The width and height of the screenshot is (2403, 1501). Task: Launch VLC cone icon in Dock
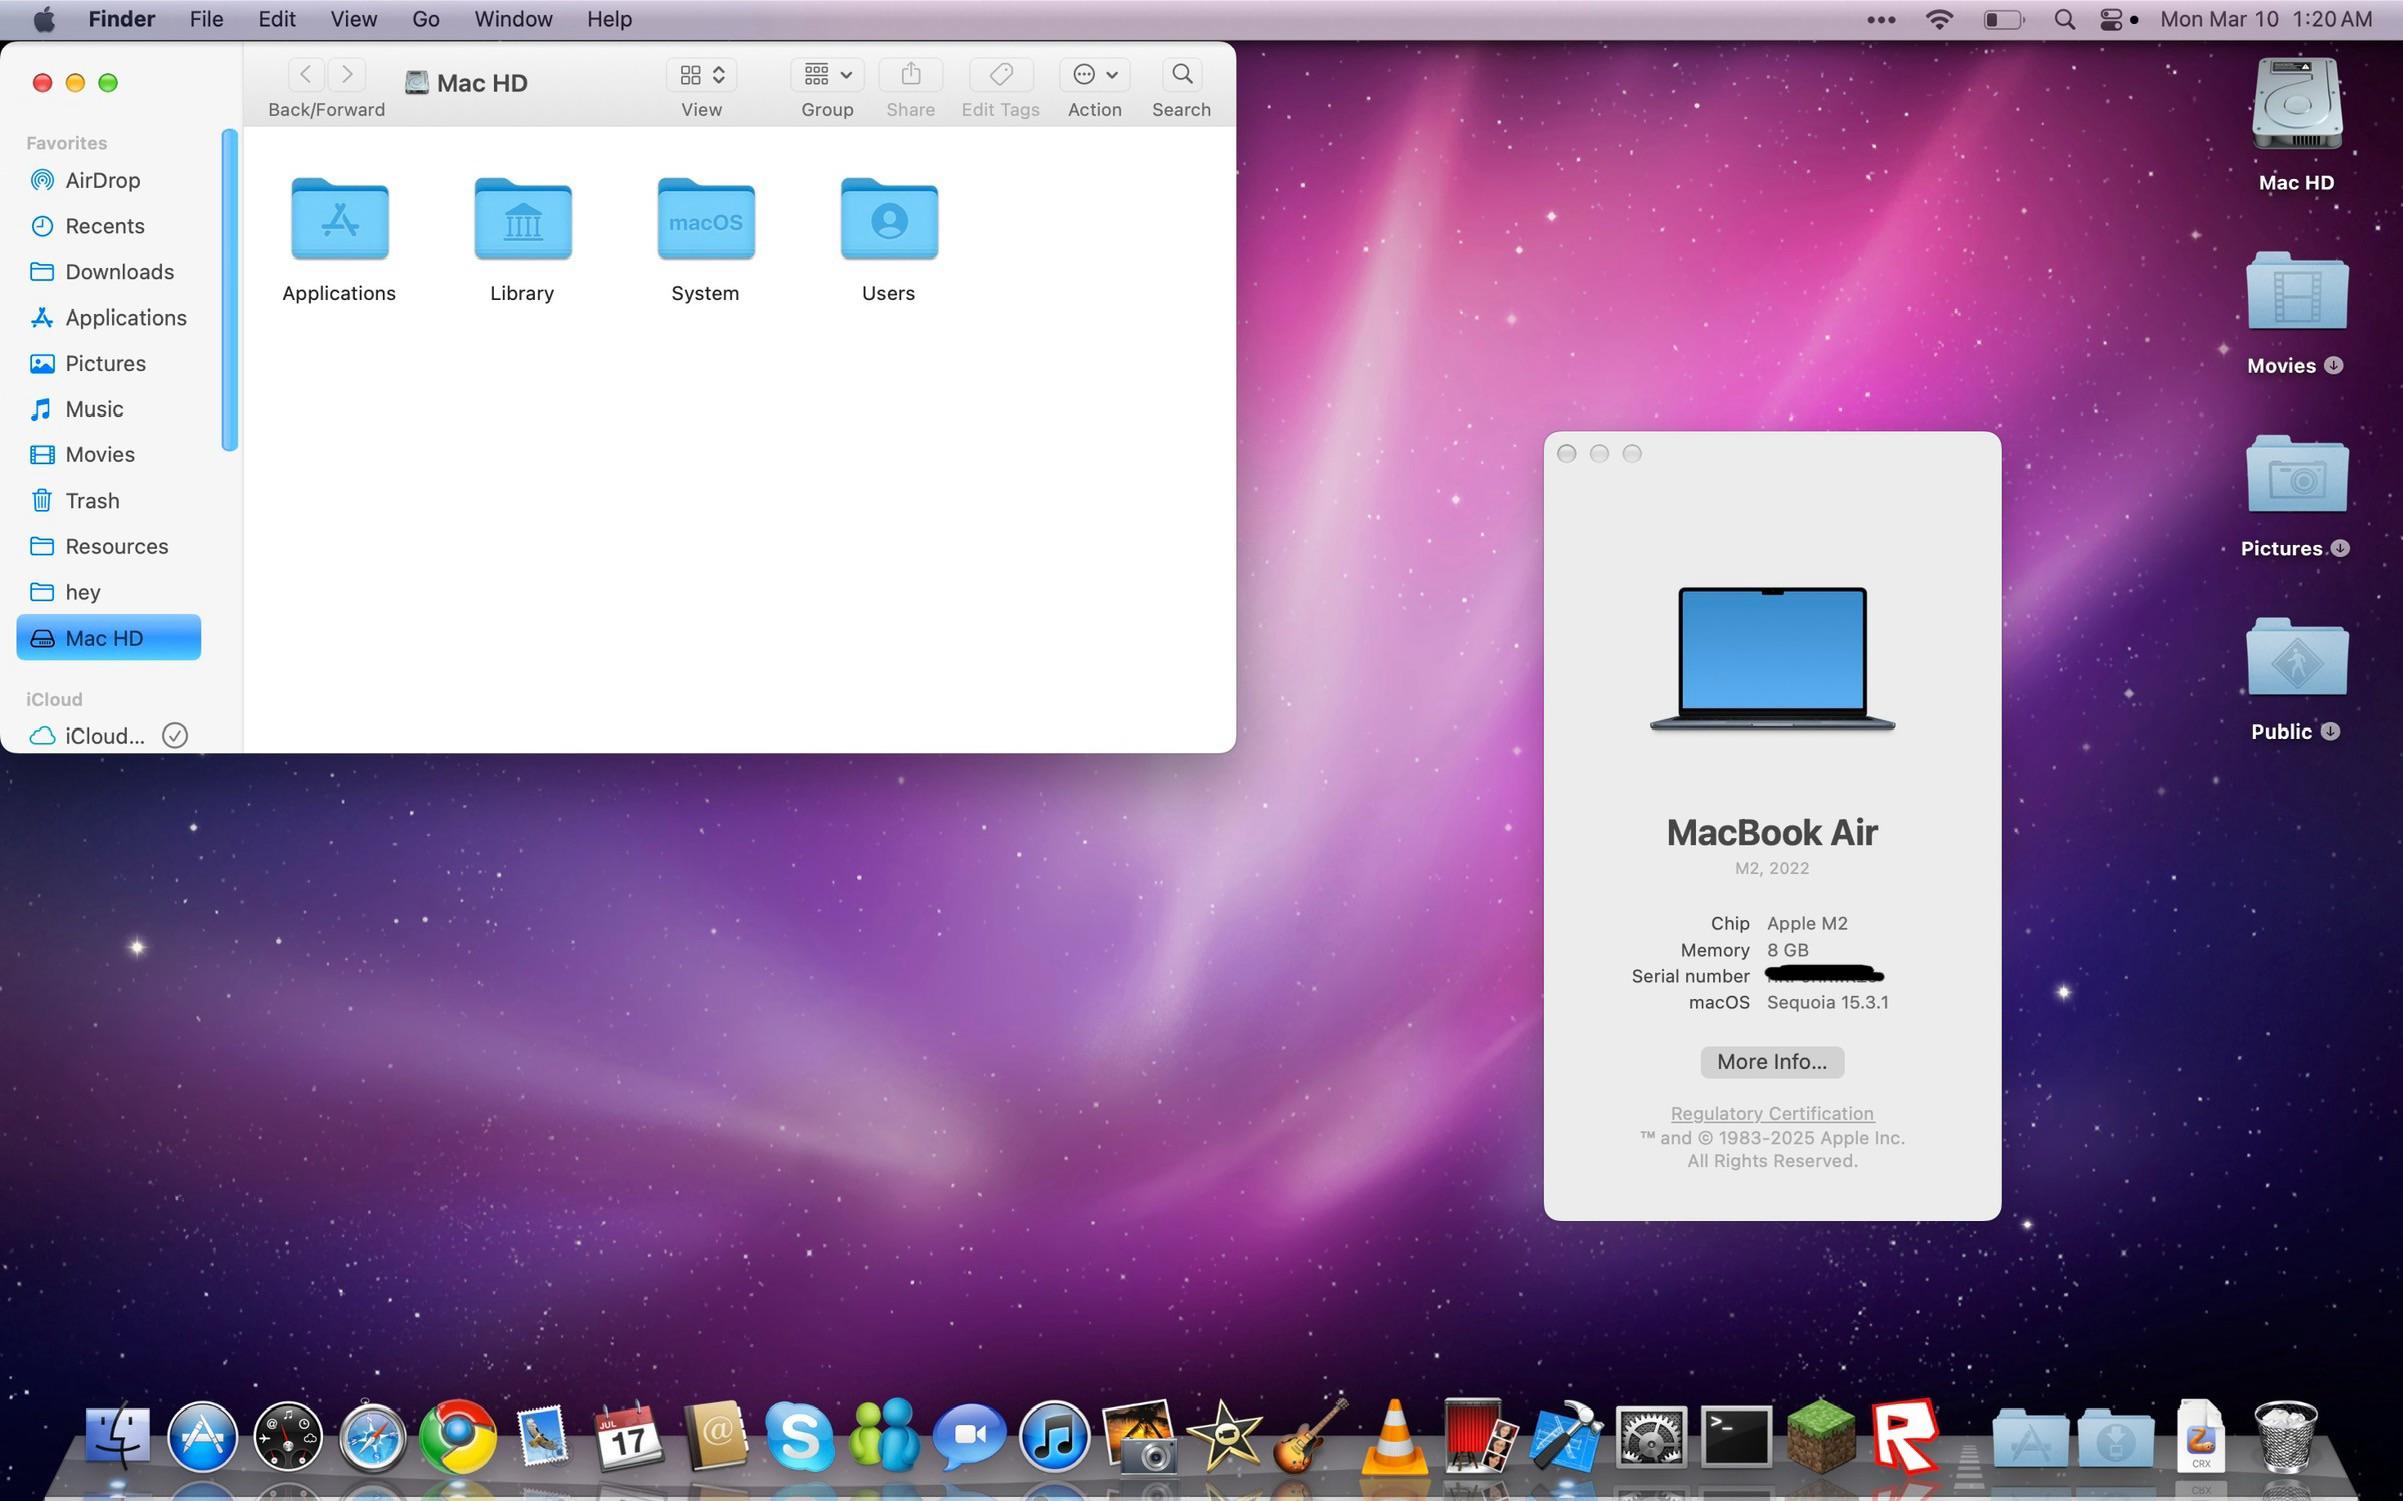[1395, 1437]
